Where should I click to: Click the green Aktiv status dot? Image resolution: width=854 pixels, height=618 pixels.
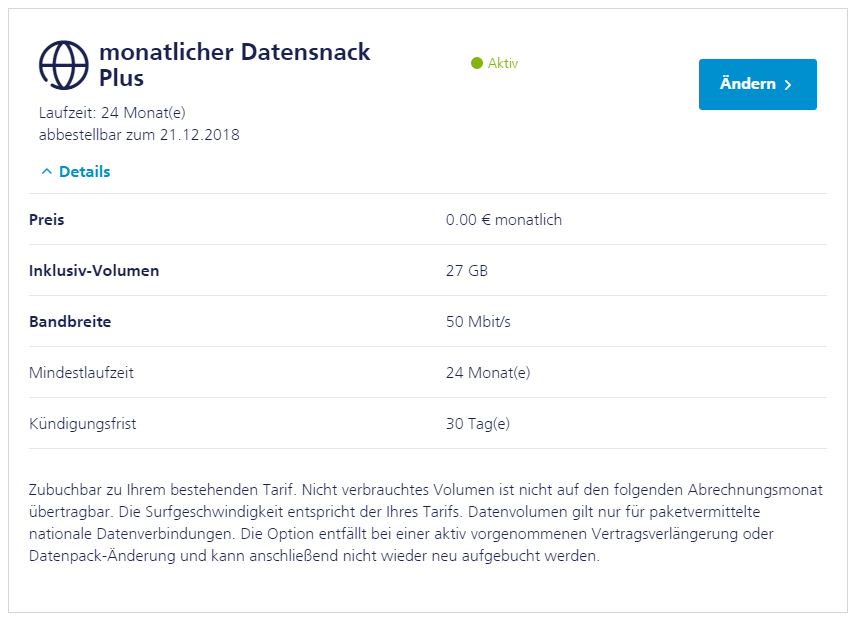point(477,63)
